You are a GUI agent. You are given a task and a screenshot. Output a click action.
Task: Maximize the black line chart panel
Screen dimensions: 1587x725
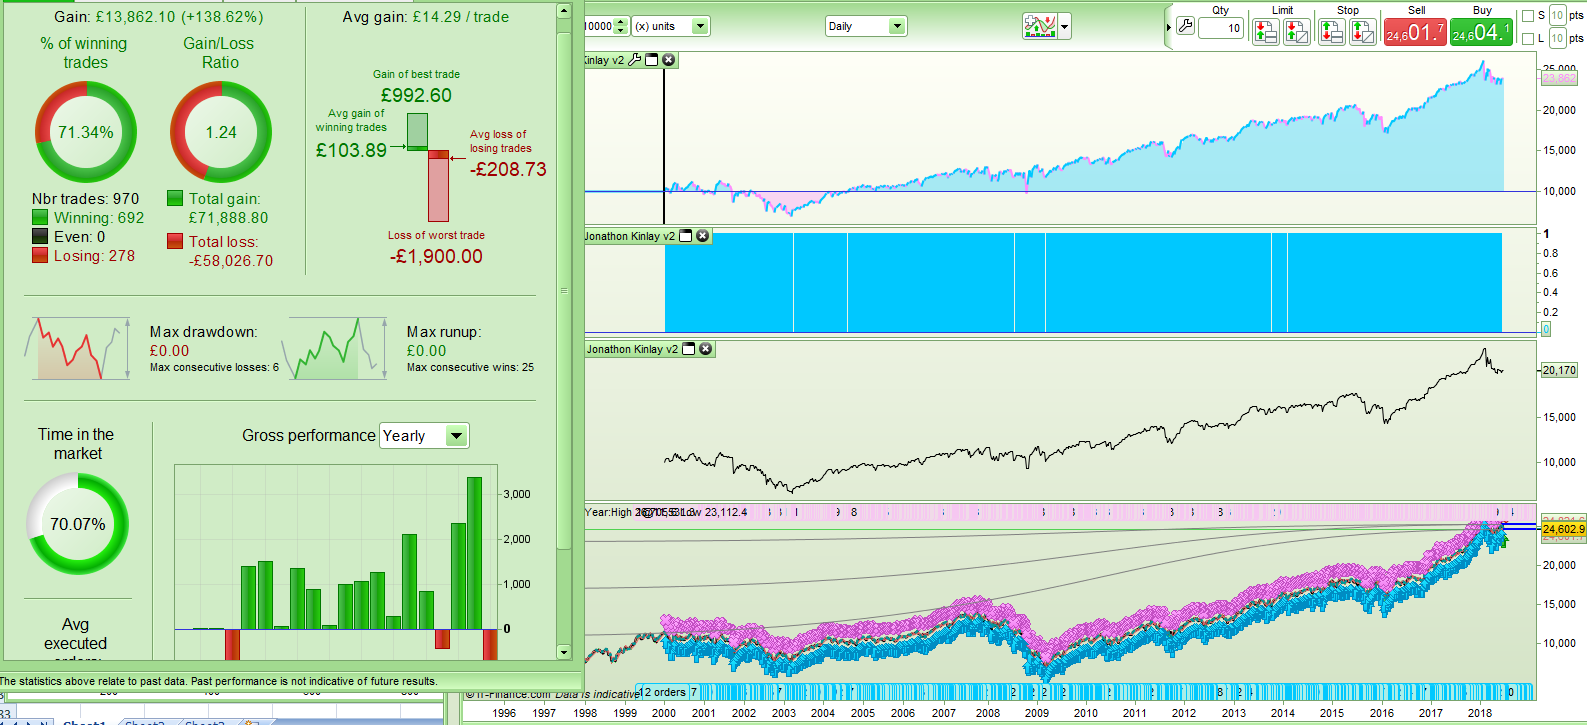pyautogui.click(x=689, y=349)
